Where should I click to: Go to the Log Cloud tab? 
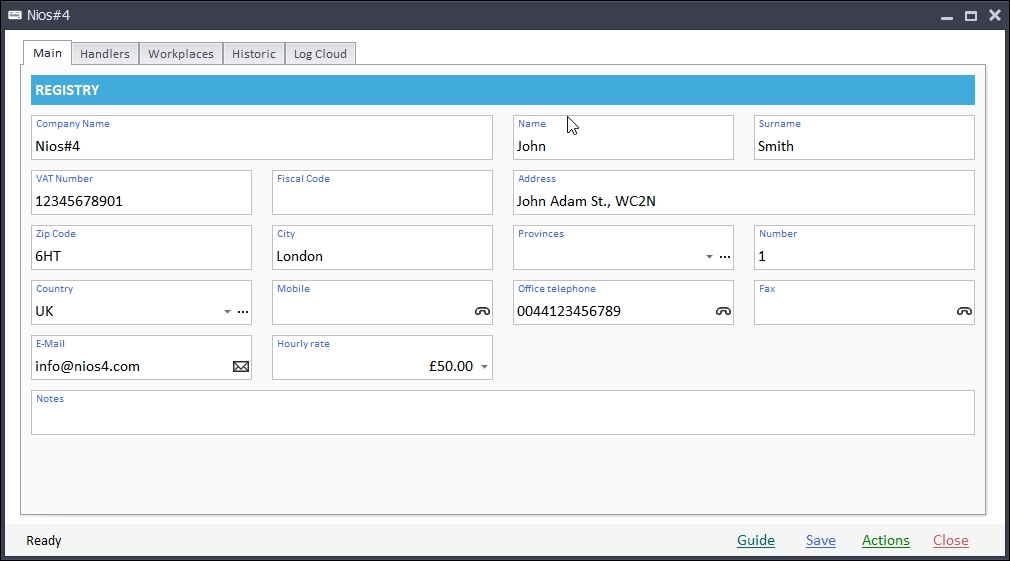(320, 54)
